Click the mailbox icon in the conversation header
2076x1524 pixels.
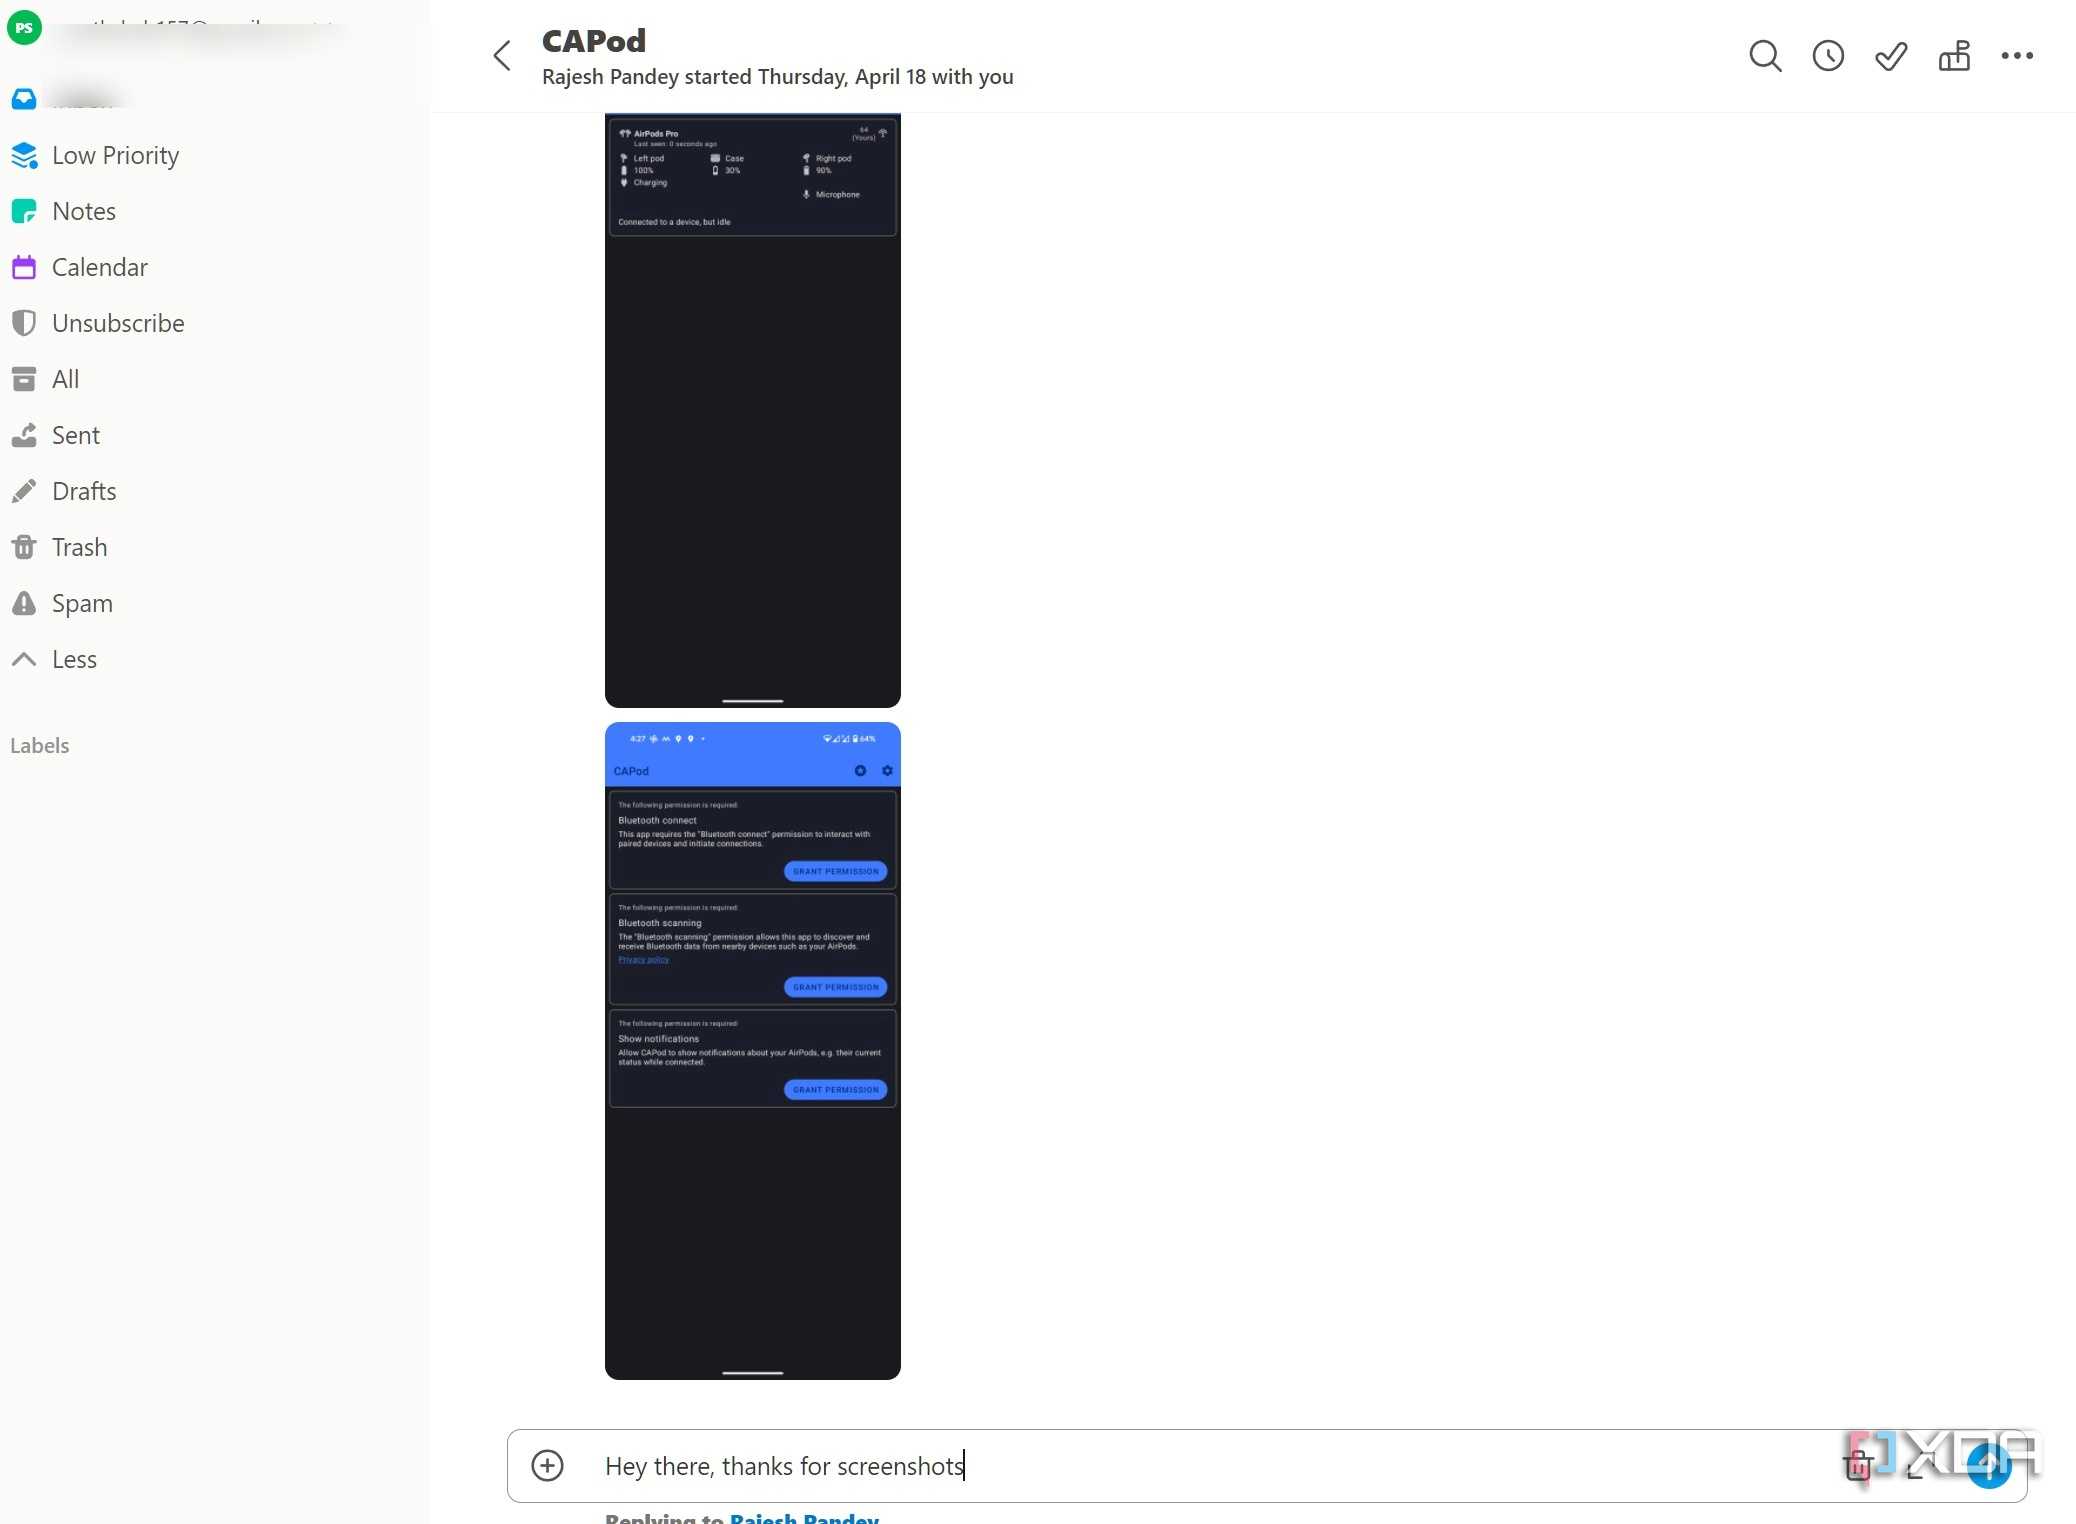coord(1954,56)
